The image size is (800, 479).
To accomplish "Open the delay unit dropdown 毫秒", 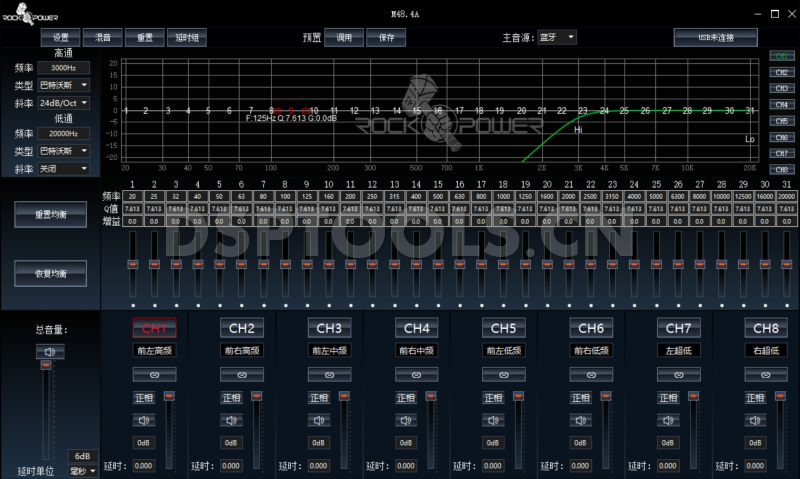I will [82, 470].
